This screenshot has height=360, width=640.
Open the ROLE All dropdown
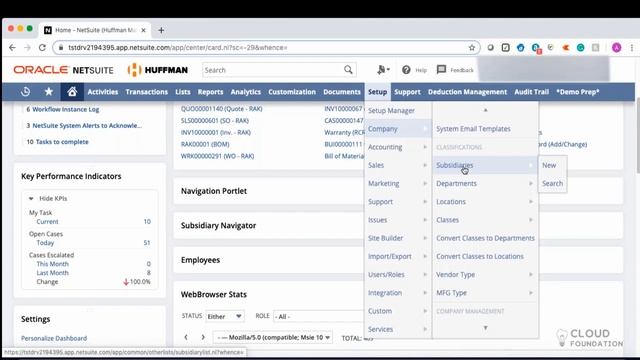[318, 316]
